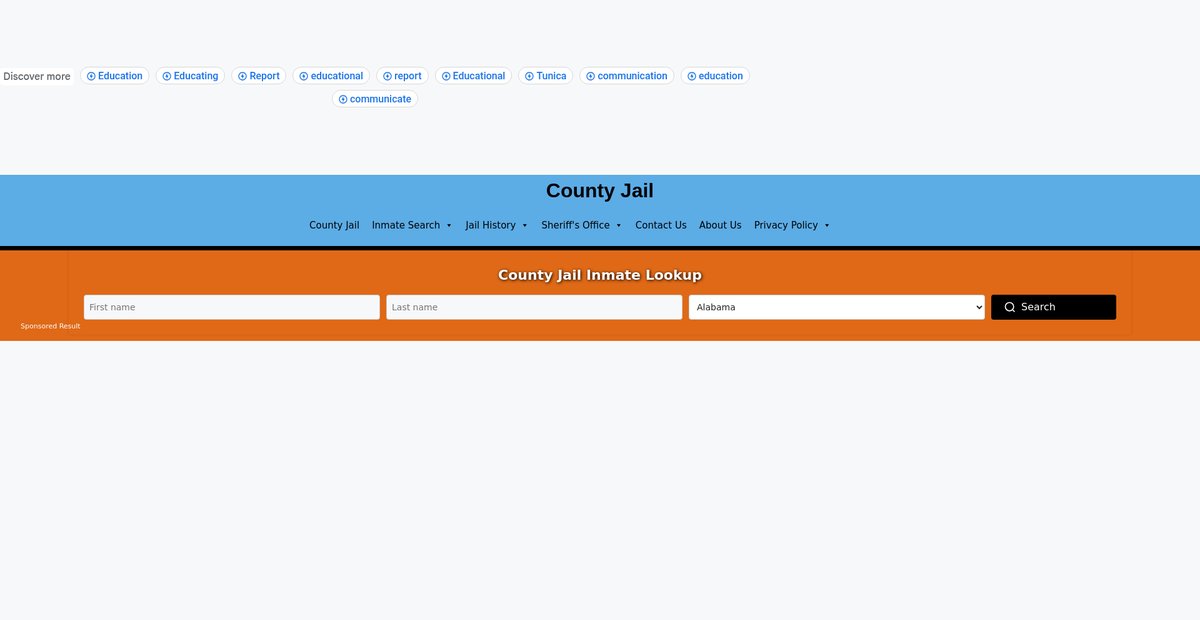Open the Privacy Policy menu
The image size is (1200, 620).
pyautogui.click(x=792, y=225)
